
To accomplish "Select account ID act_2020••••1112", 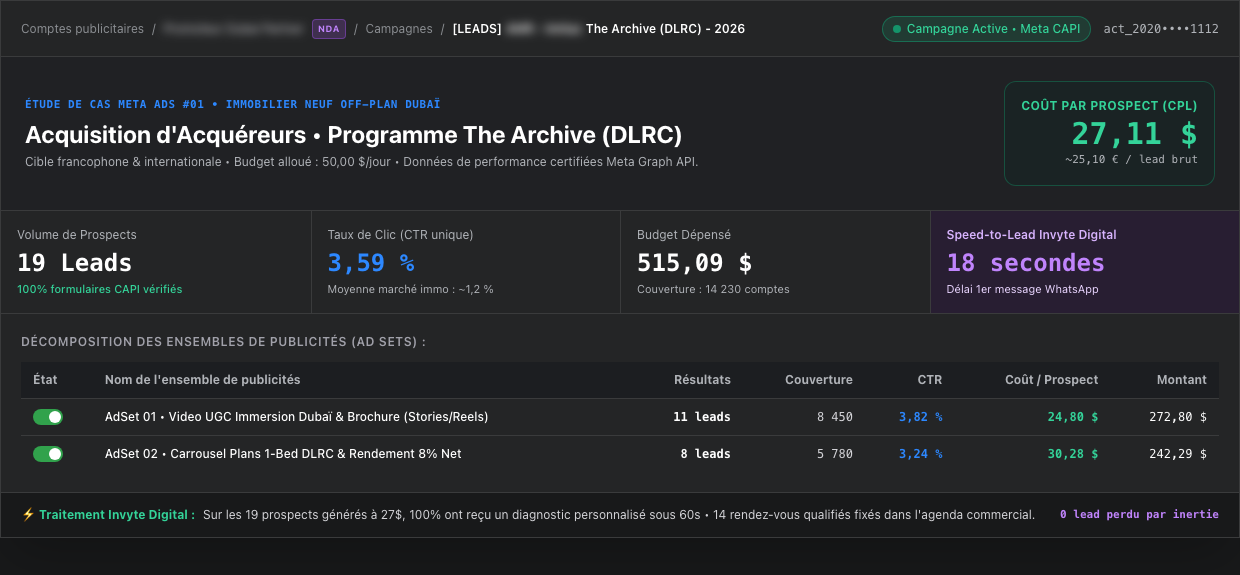I will click(x=1161, y=29).
